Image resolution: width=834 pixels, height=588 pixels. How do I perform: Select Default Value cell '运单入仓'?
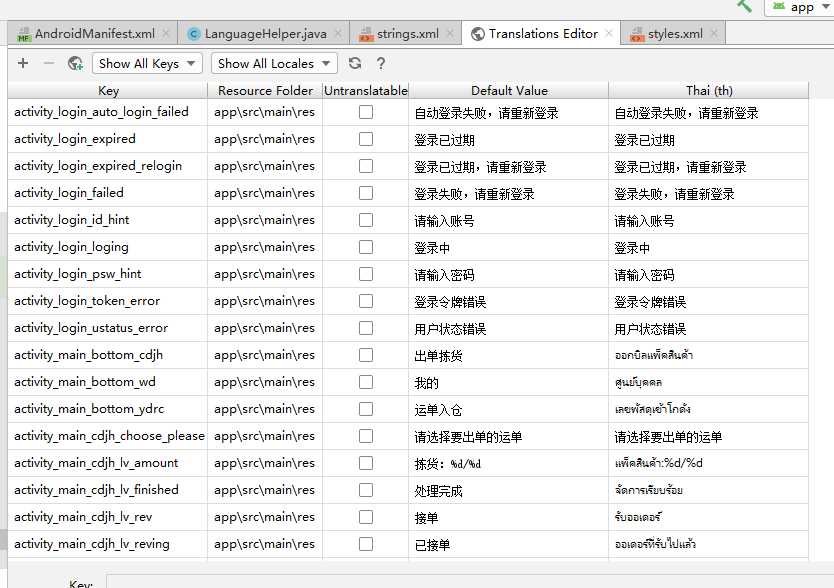point(508,409)
